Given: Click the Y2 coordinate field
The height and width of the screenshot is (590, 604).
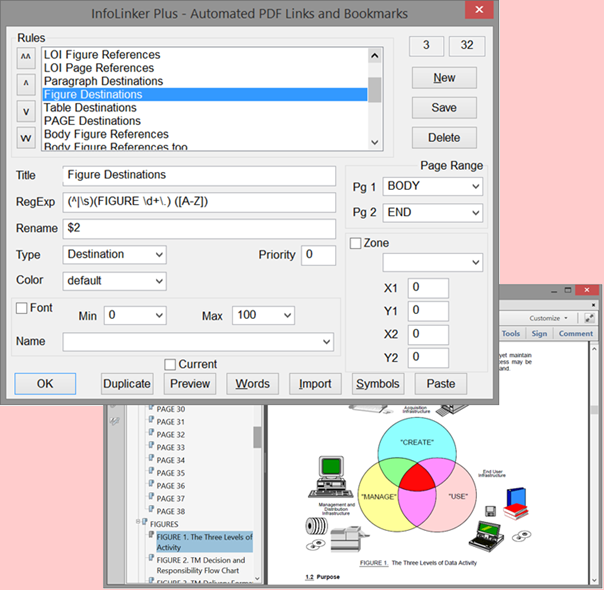Looking at the screenshot, I should tap(428, 357).
